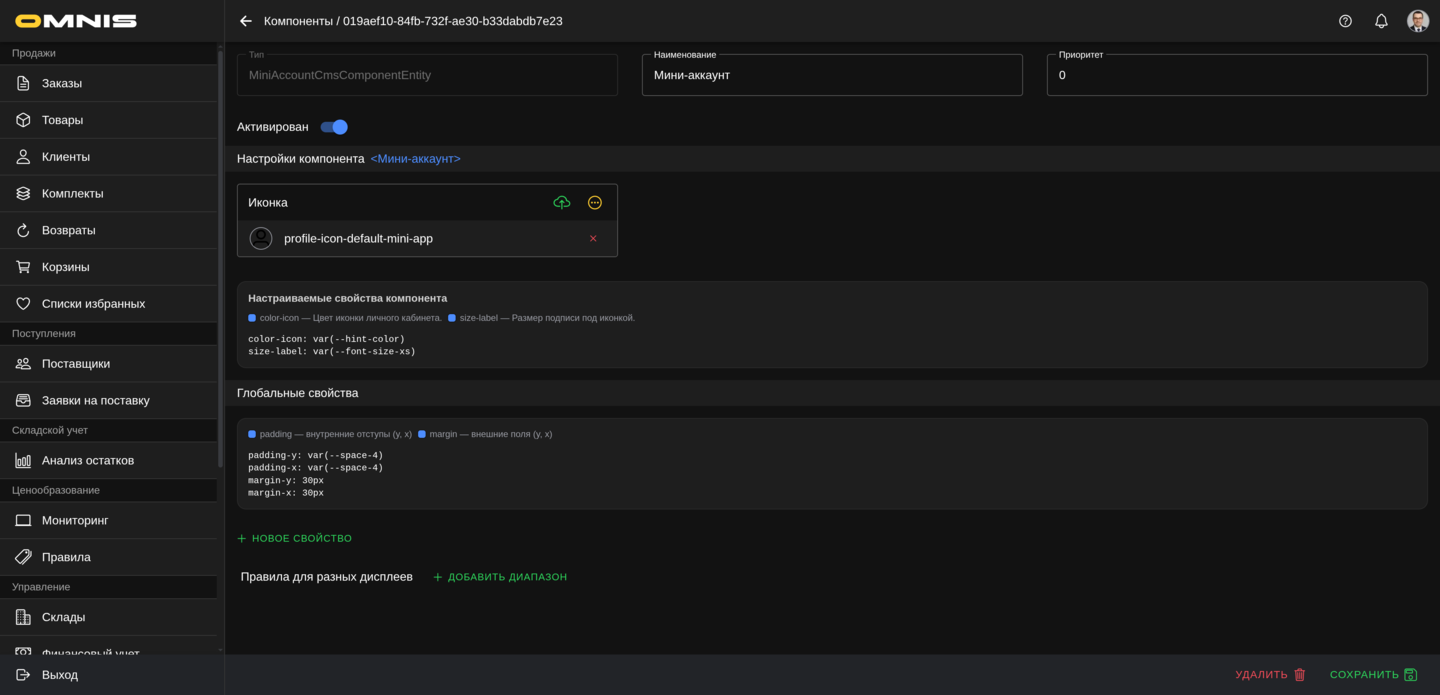Go to Товары section
This screenshot has height=695, width=1440.
tap(62, 120)
